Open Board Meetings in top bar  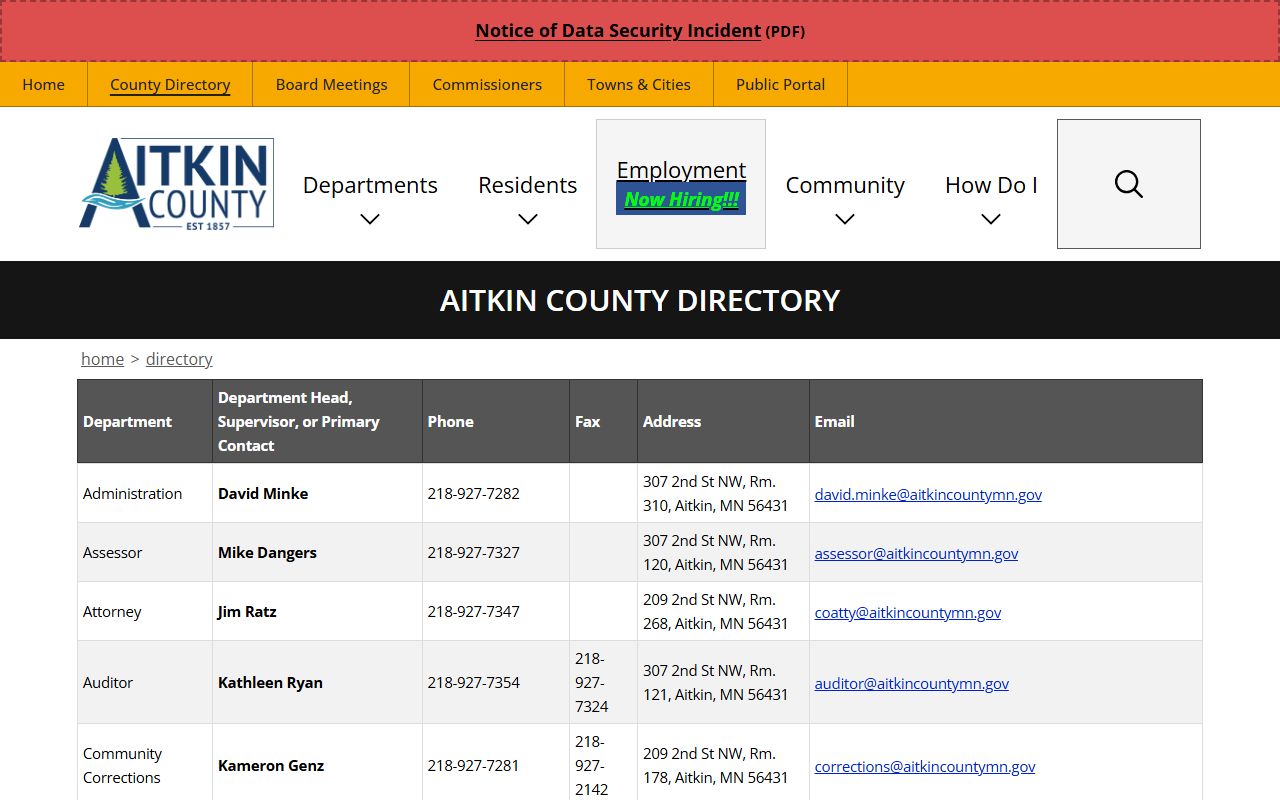(331, 84)
